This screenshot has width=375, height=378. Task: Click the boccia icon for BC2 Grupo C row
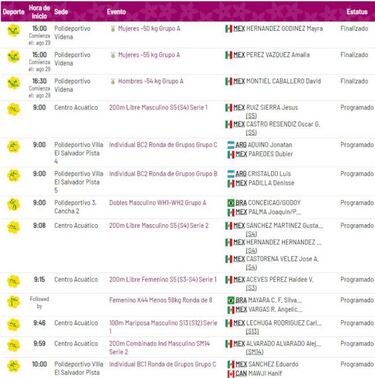coord(14,147)
